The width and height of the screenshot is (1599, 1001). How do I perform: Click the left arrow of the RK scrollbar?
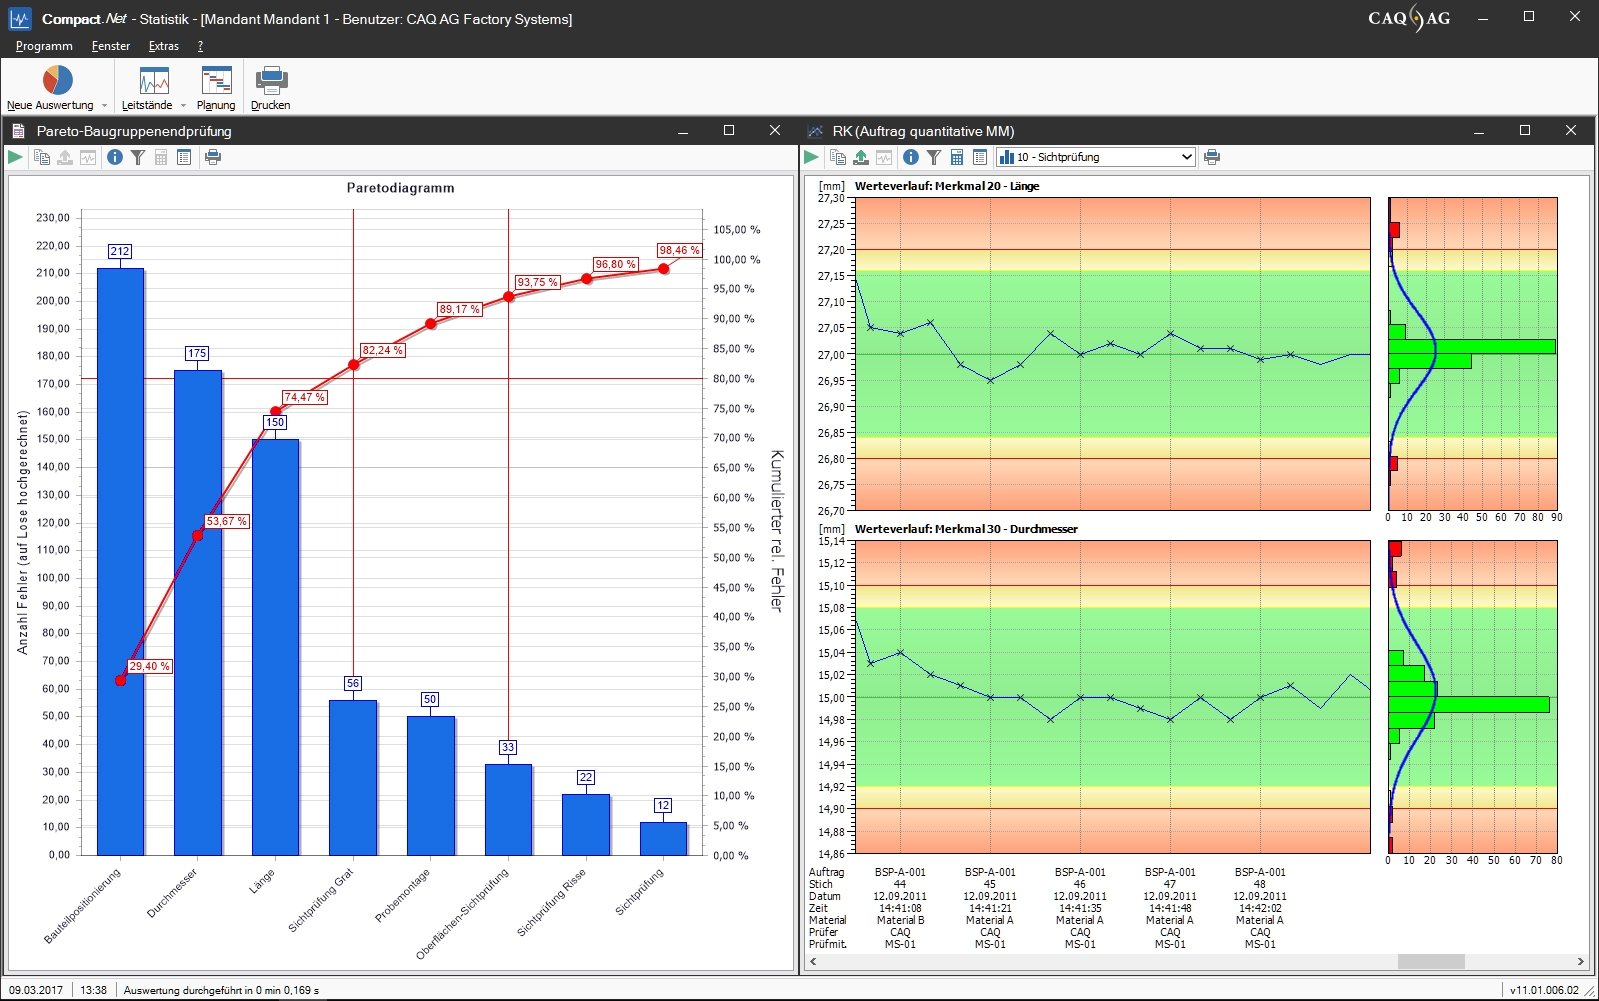click(813, 961)
